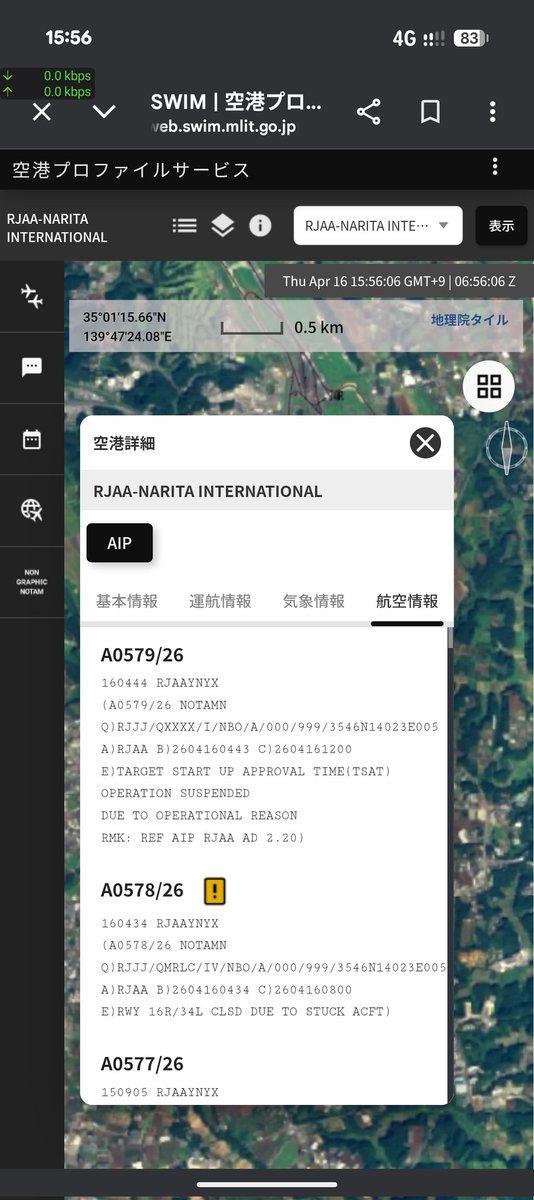
Task: Select the 航空情報 tab
Action: [407, 601]
